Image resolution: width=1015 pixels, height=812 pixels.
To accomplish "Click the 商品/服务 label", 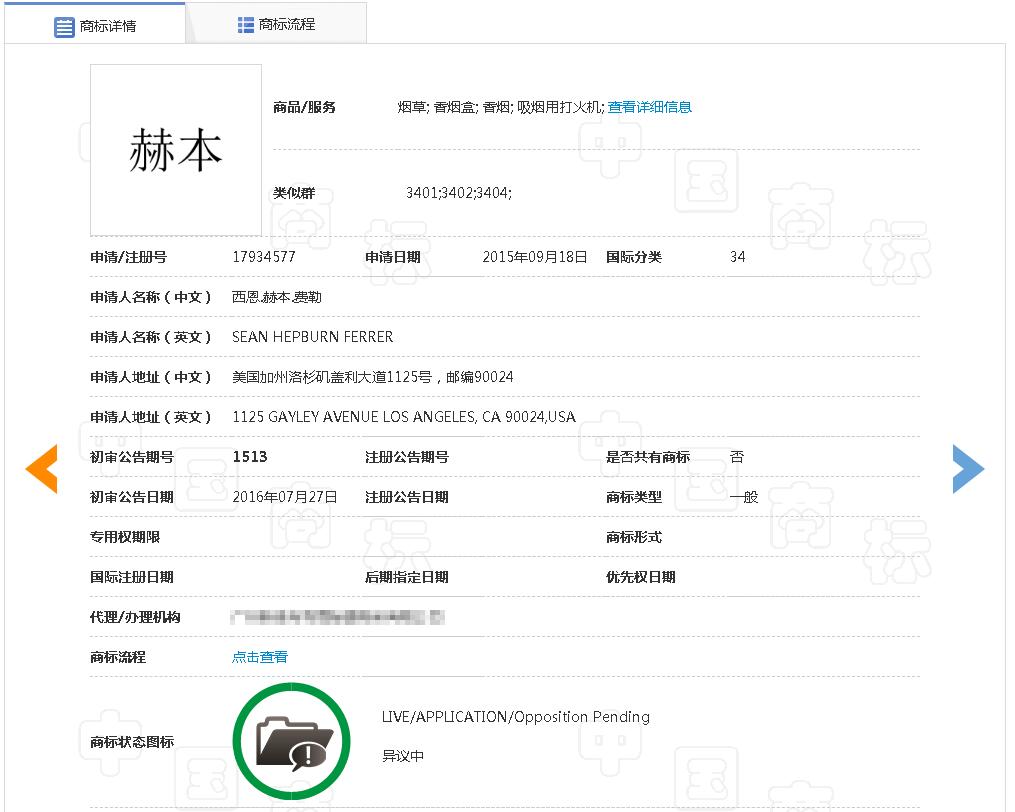I will pos(304,107).
